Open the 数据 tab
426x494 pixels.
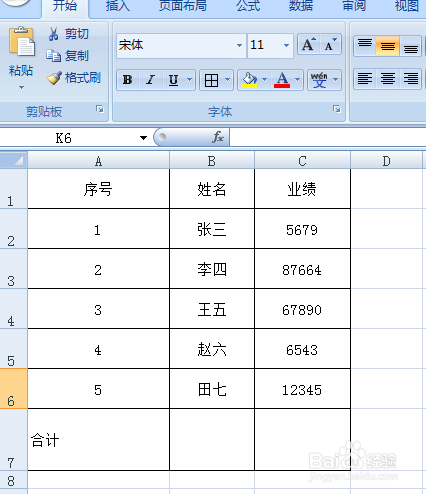coord(301,6)
